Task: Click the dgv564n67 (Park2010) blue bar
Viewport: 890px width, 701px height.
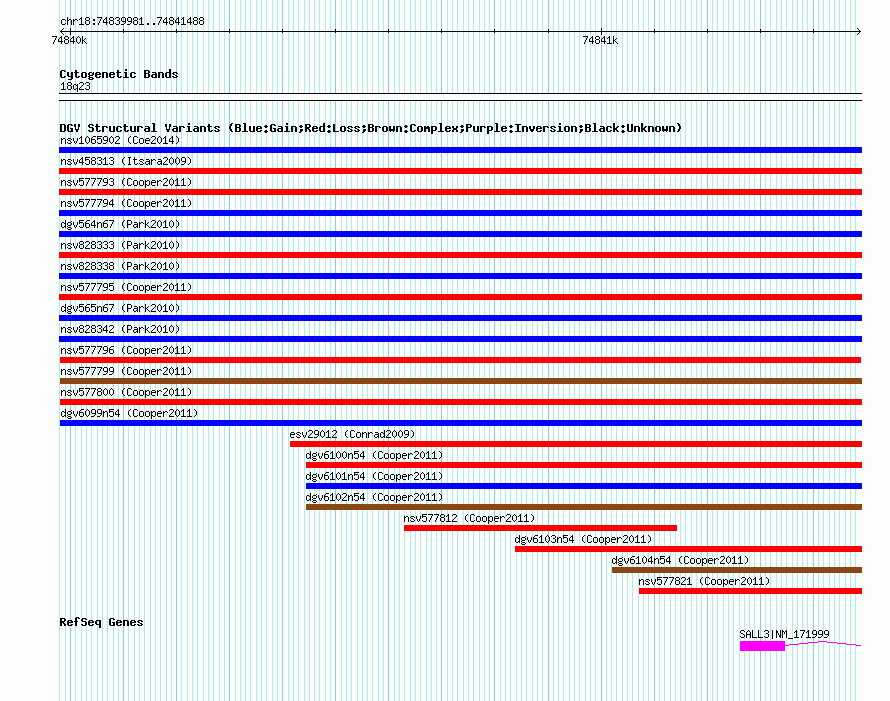Action: [460, 234]
